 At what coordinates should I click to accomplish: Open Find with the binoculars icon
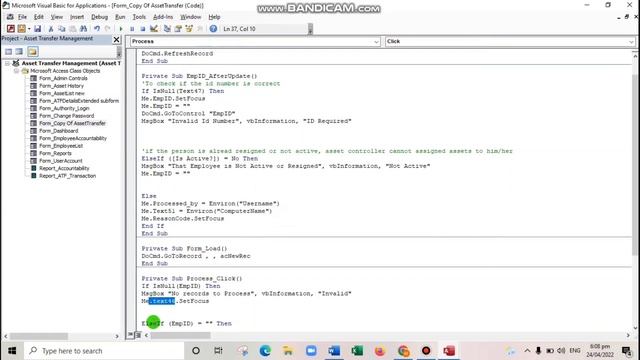point(83,29)
